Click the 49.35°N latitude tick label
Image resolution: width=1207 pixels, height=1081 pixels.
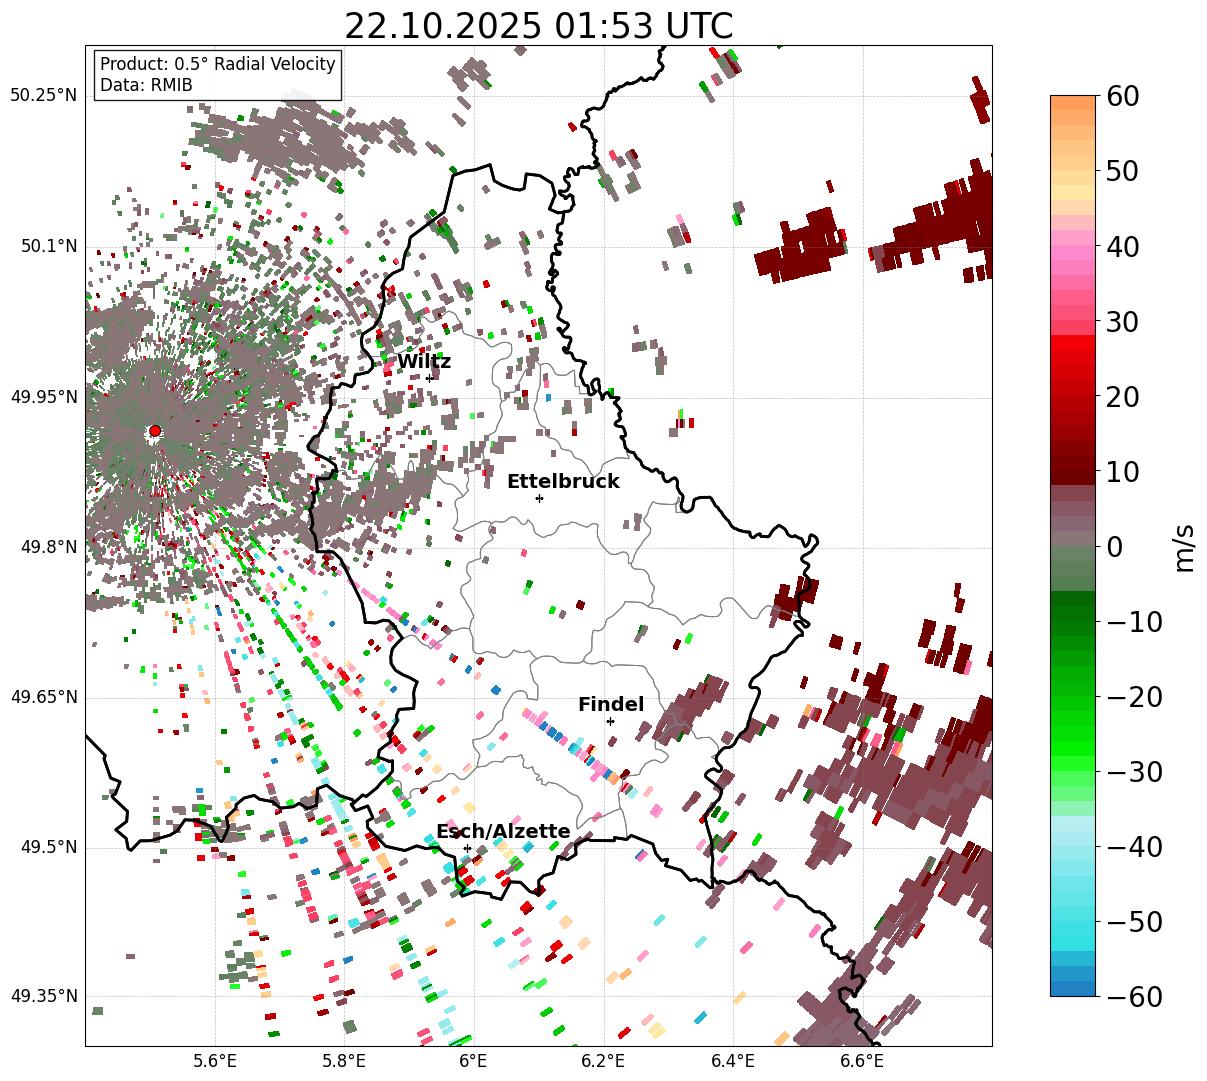pyautogui.click(x=44, y=996)
